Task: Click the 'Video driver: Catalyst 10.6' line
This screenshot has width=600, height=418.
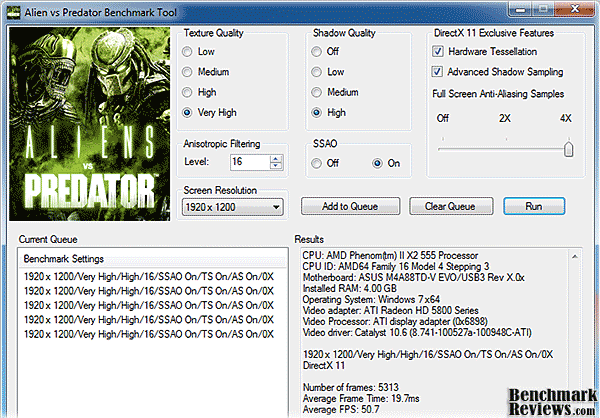Action: [x=417, y=332]
